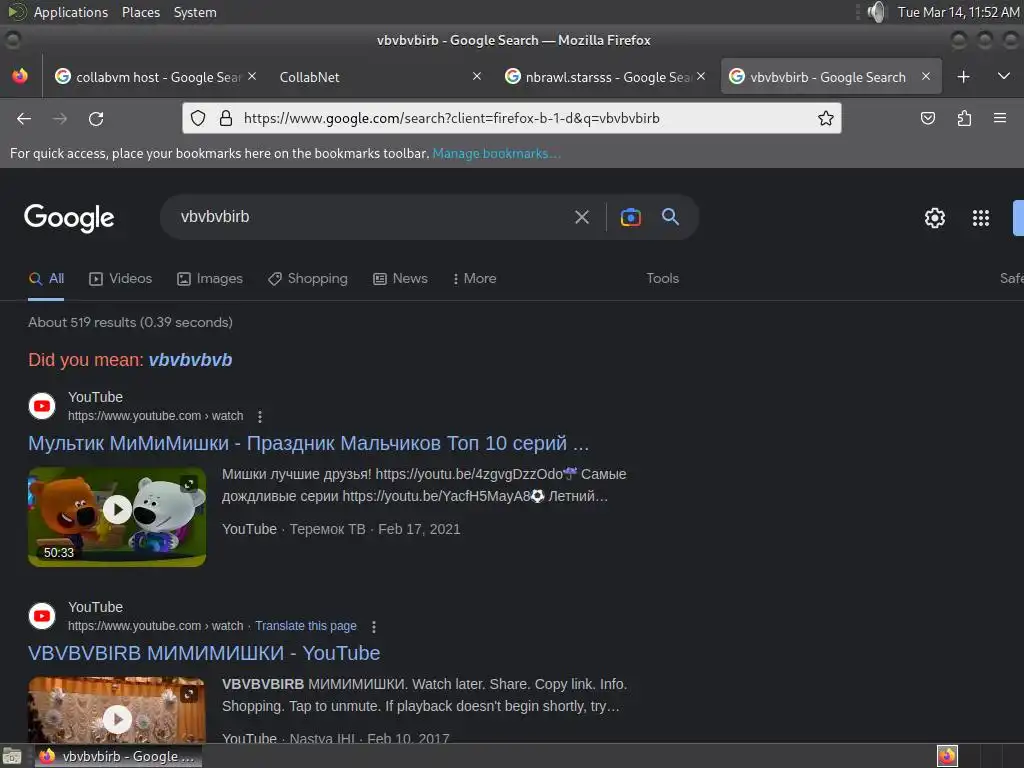Play the 50:33 bears video thumbnail
1024x768 pixels.
point(117,517)
